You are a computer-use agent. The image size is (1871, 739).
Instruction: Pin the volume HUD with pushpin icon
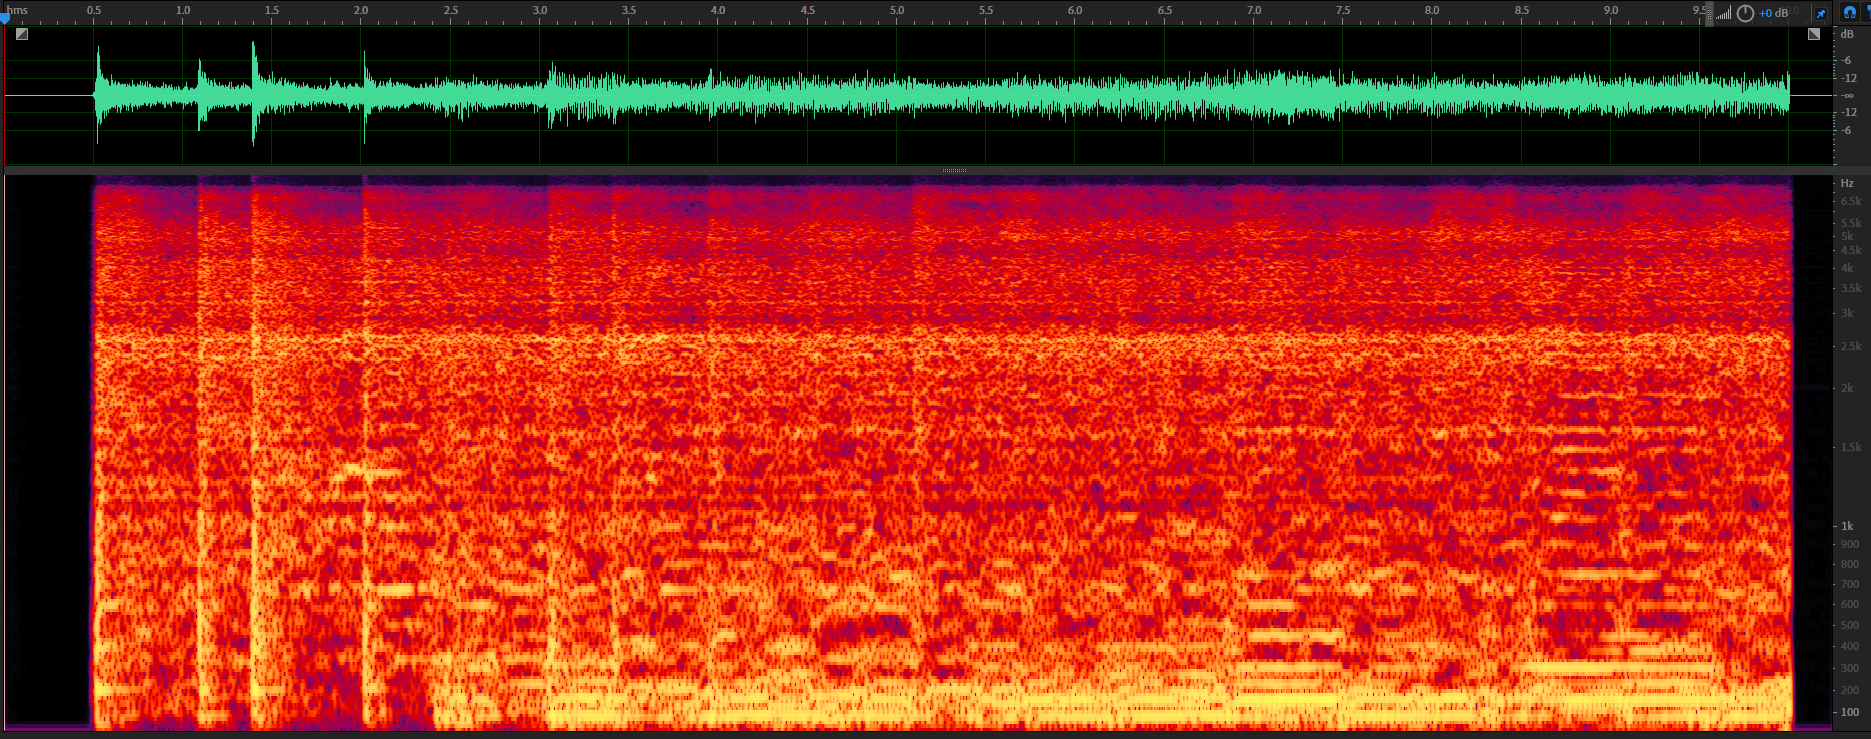pos(1821,13)
